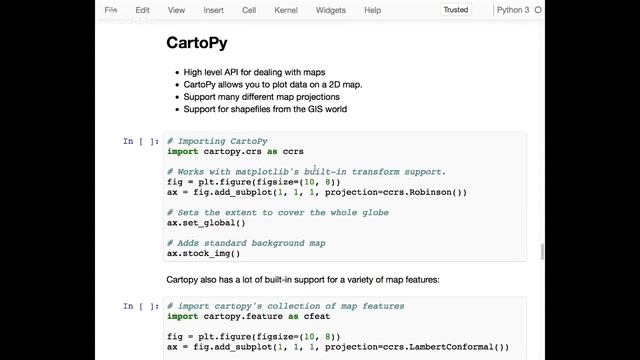This screenshot has height=360, width=640.
Task: Click the 'ax.set_global()' code line
Action: click(x=206, y=223)
